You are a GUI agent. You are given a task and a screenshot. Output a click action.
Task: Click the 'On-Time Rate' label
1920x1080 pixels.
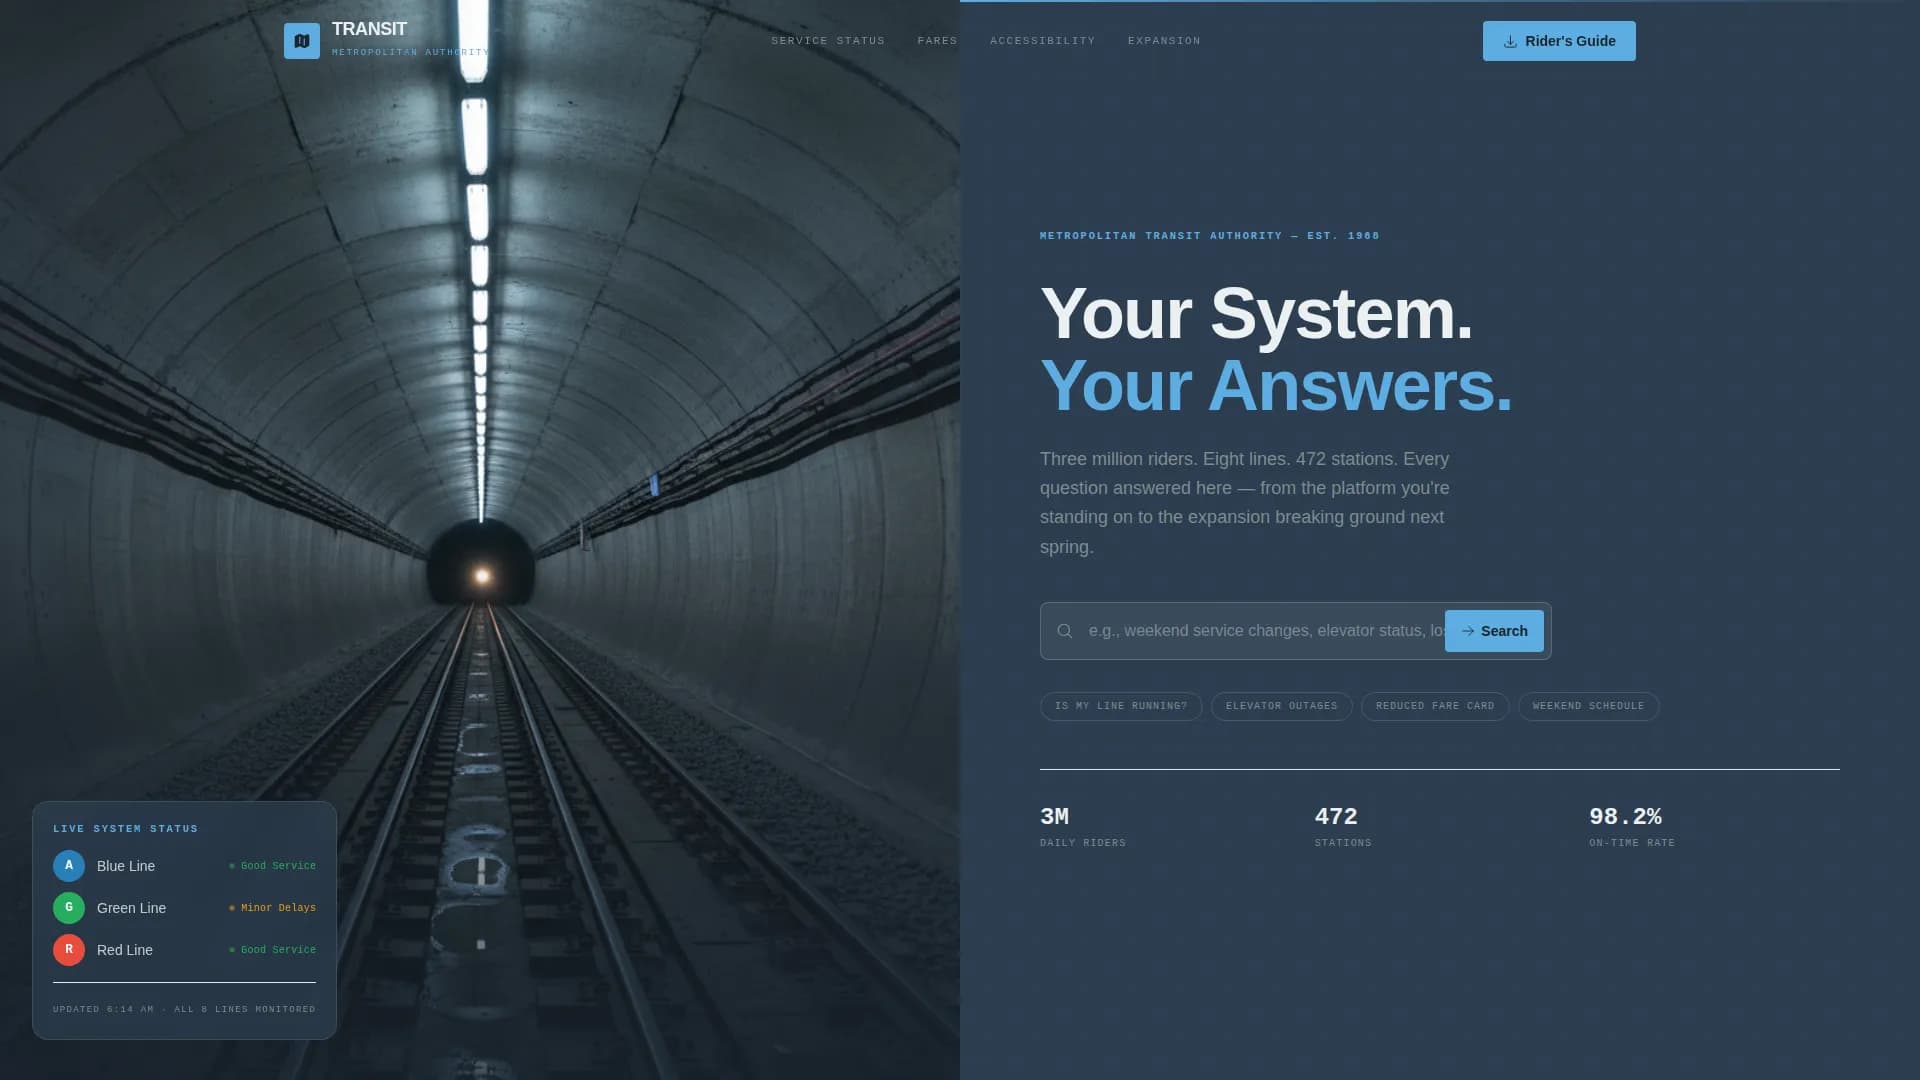1632,843
